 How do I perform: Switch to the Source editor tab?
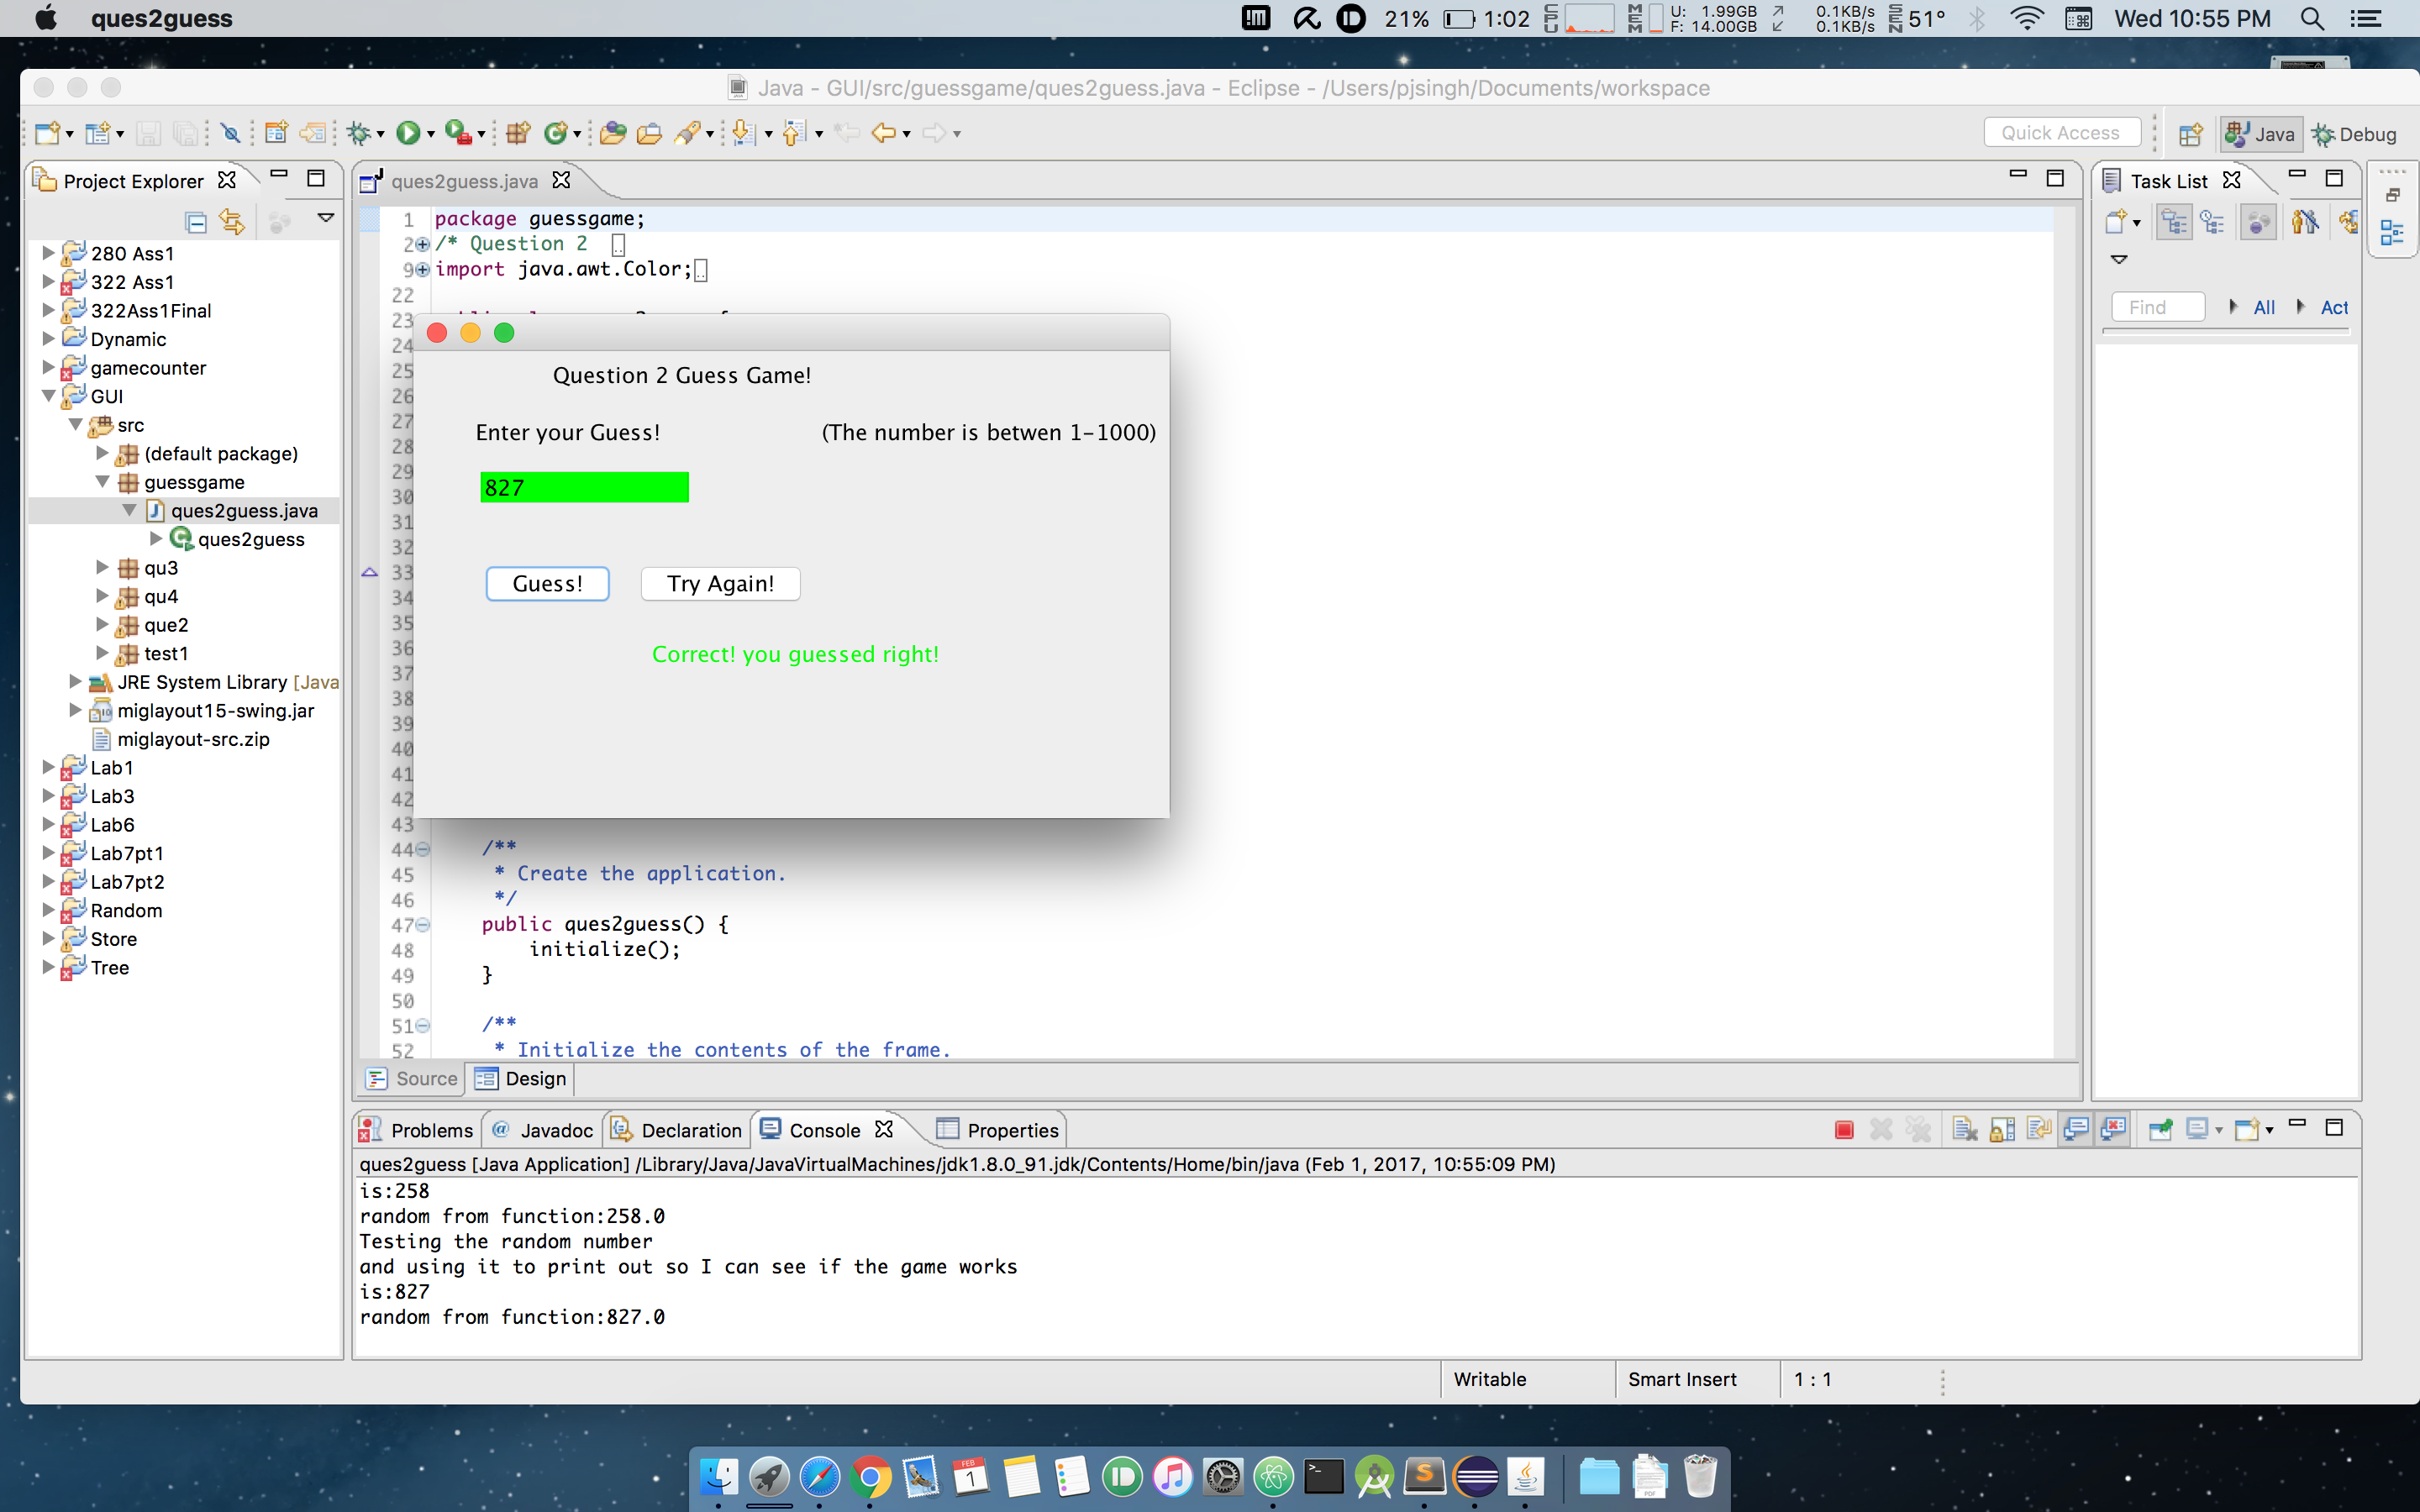[x=413, y=1078]
